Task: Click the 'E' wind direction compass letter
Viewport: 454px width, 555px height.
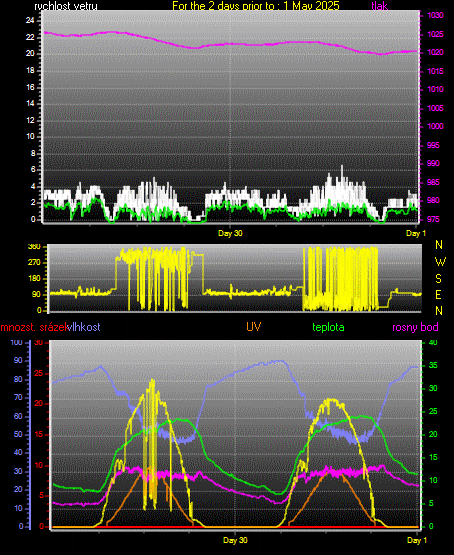Action: tap(438, 294)
